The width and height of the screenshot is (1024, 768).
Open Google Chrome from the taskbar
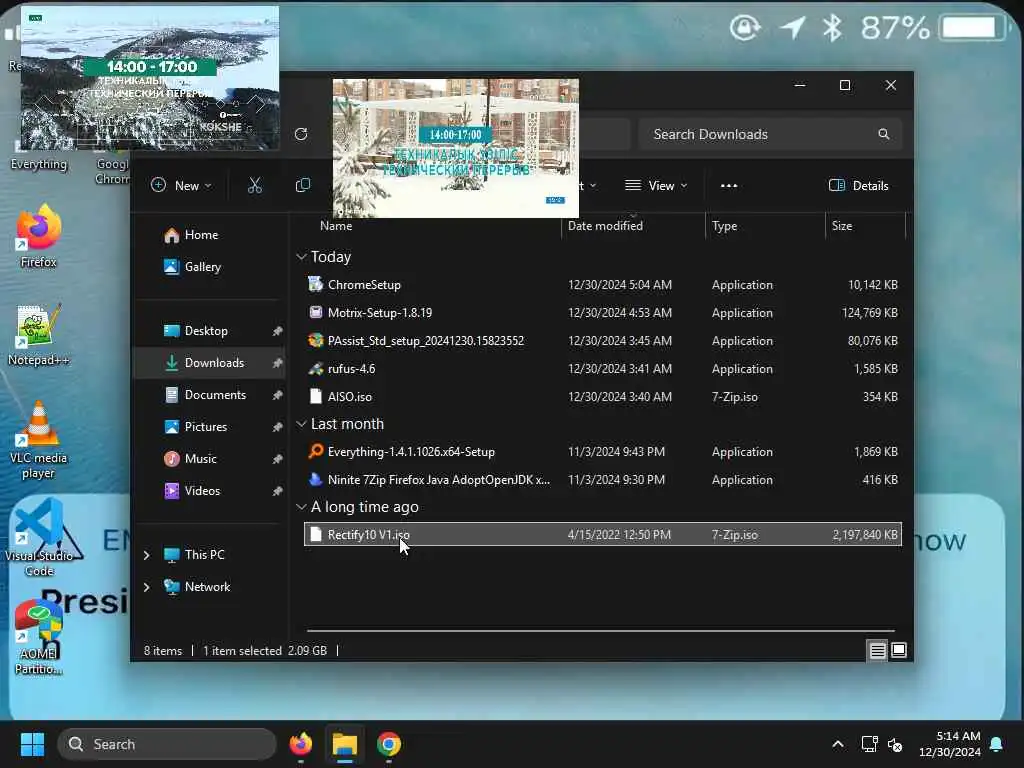pos(389,744)
